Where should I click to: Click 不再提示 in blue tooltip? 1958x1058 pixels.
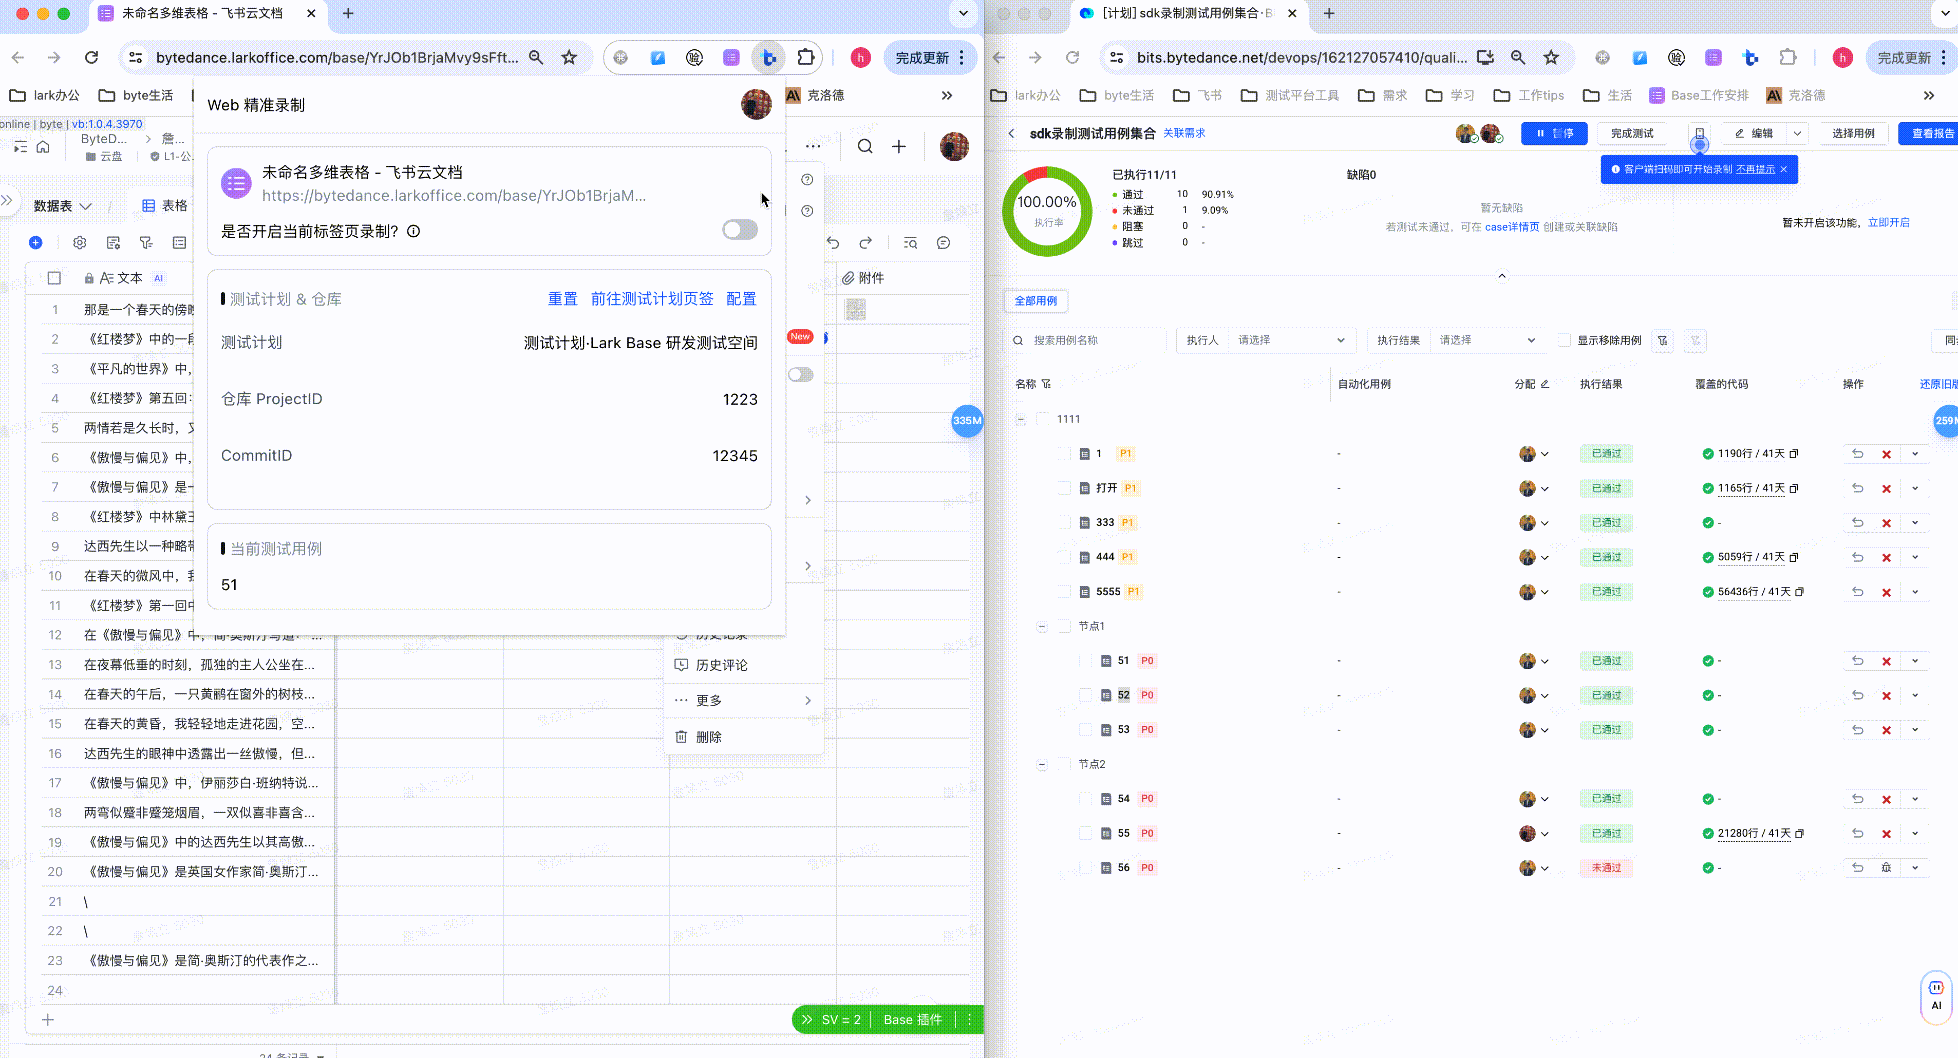click(x=1755, y=170)
